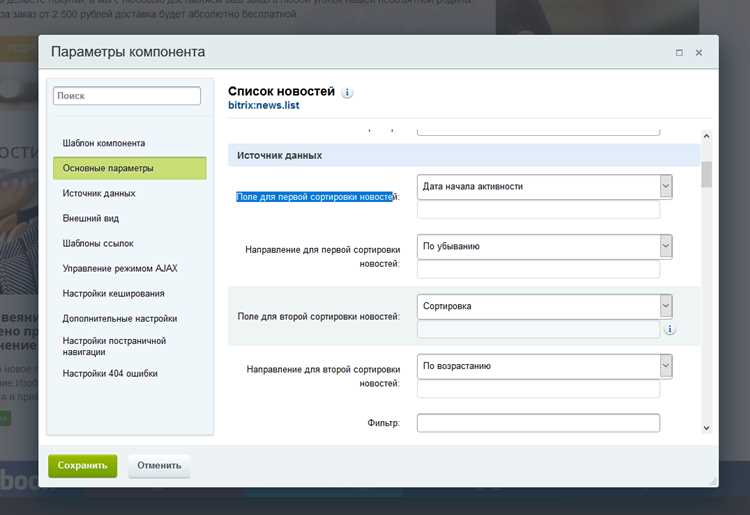Click label Поле для первой сортировки новостей
The height and width of the screenshot is (515, 750).
point(318,197)
